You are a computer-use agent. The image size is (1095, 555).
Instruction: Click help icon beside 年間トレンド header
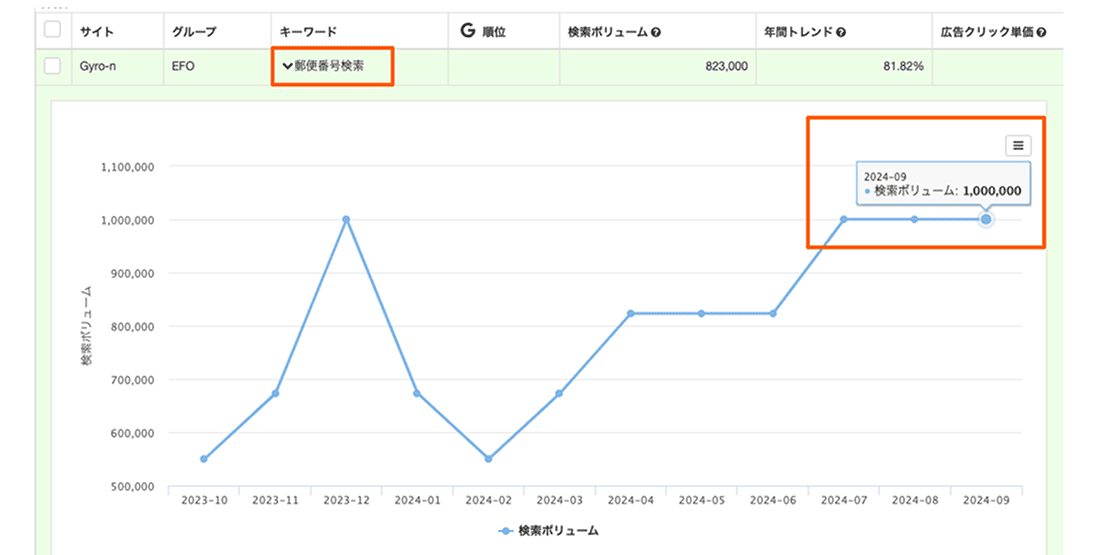(x=841, y=32)
